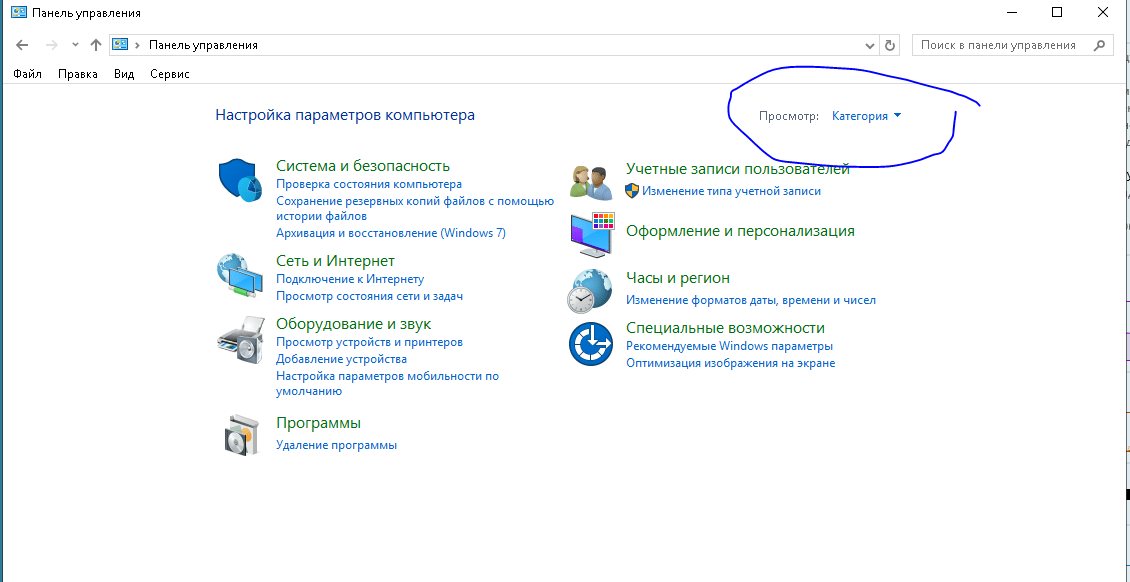Screen dimensions: 1130x582
Task: Open the Сервис menu
Action: click(x=170, y=73)
